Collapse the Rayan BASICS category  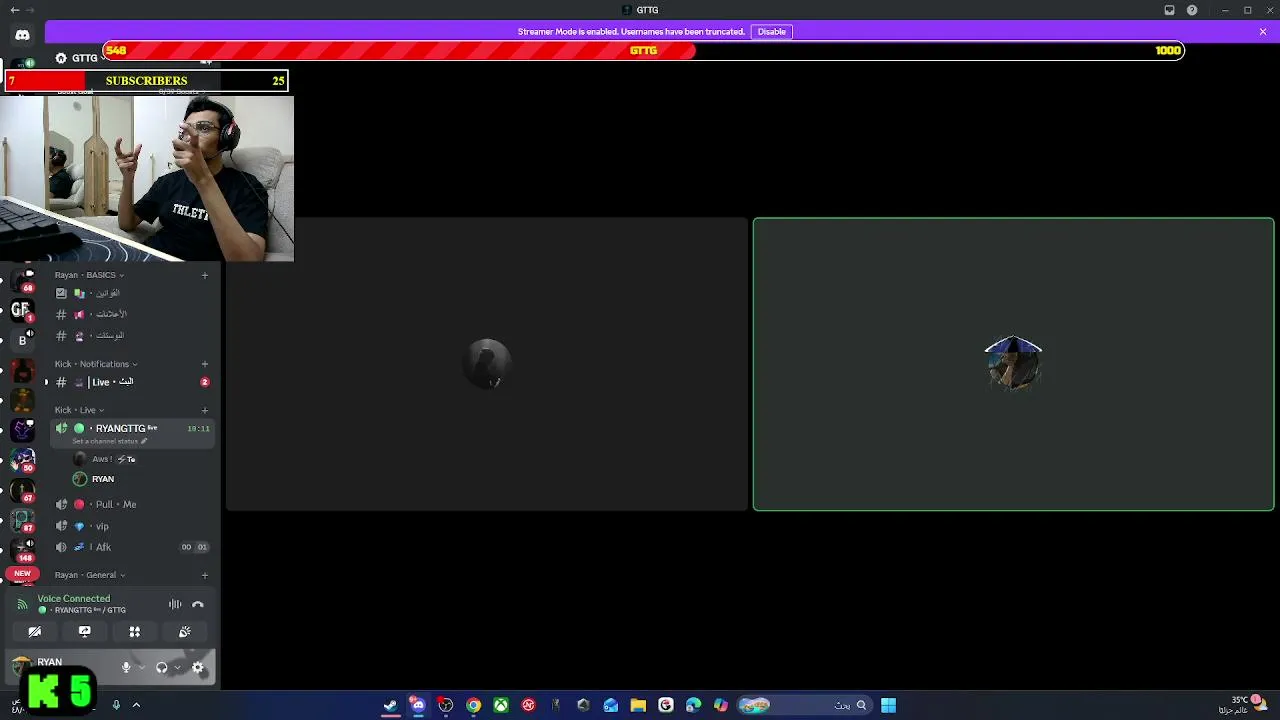coord(89,275)
